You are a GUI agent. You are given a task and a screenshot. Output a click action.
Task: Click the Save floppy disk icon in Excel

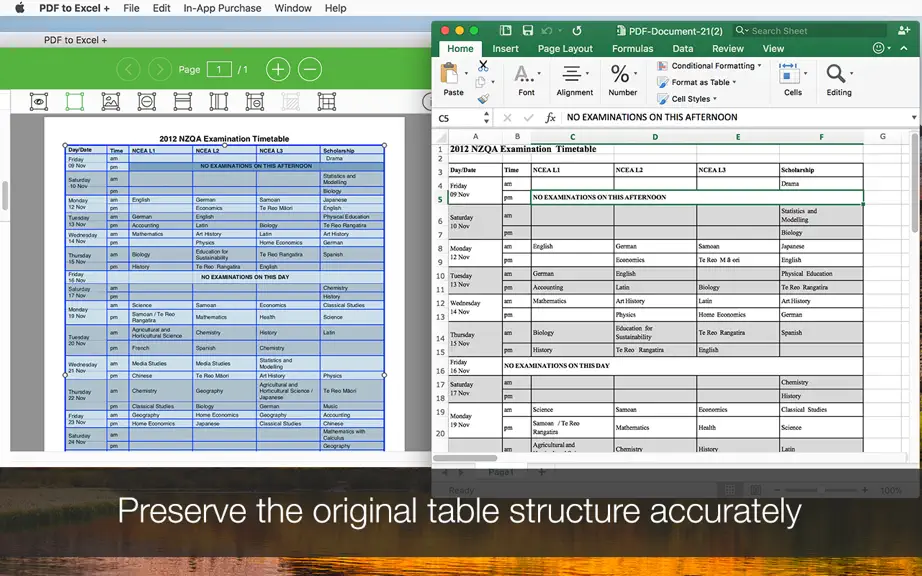527,31
